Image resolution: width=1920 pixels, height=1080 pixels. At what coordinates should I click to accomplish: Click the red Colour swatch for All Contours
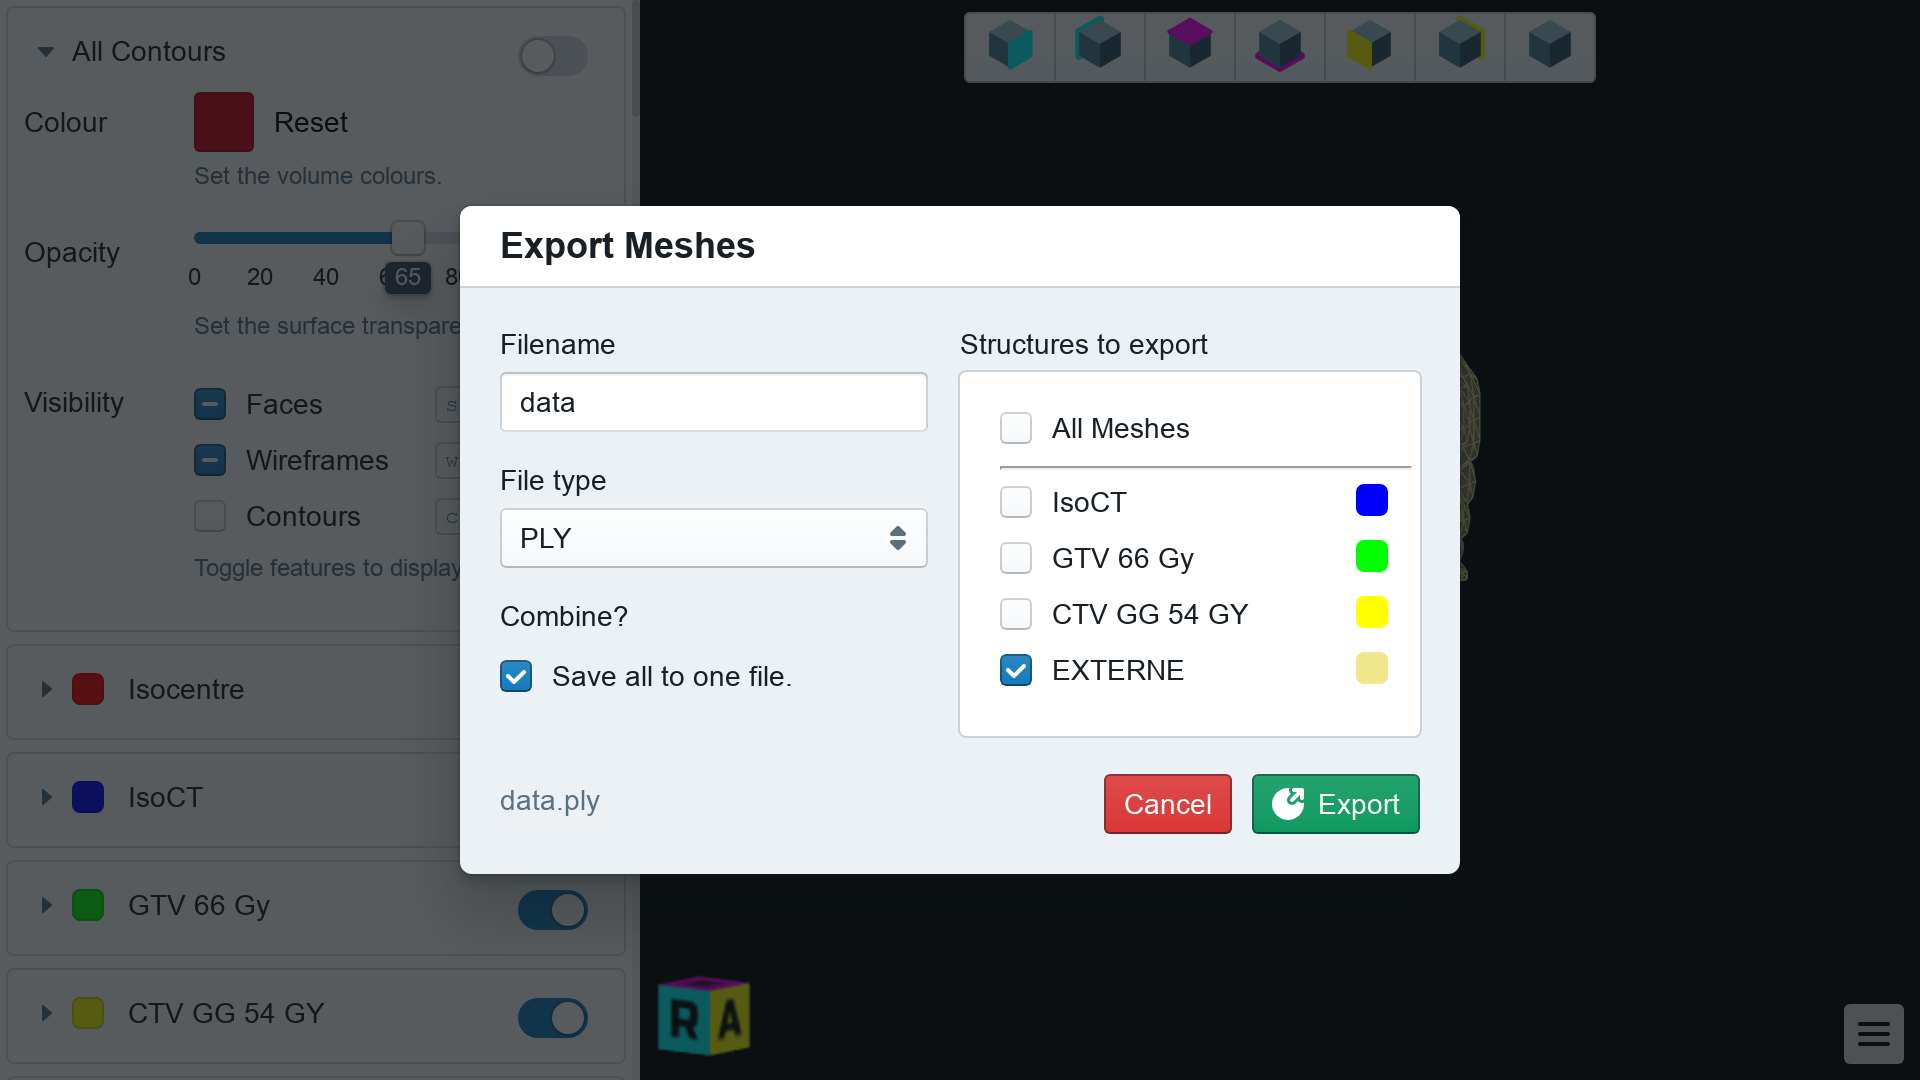(224, 122)
